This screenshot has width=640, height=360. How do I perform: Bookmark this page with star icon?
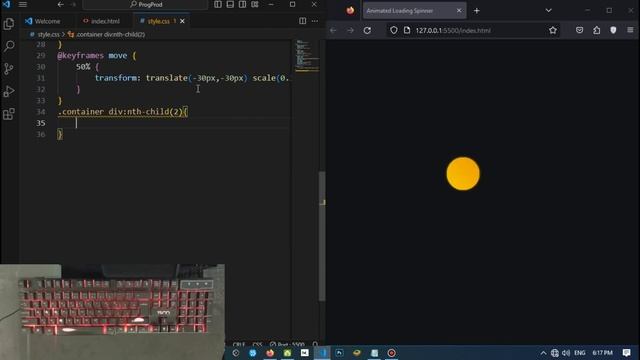point(553,30)
